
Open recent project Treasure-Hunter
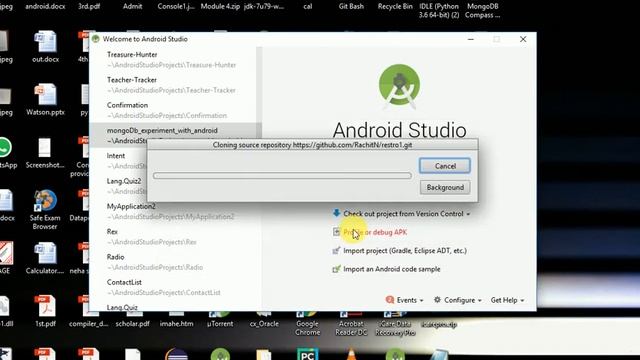point(173,60)
